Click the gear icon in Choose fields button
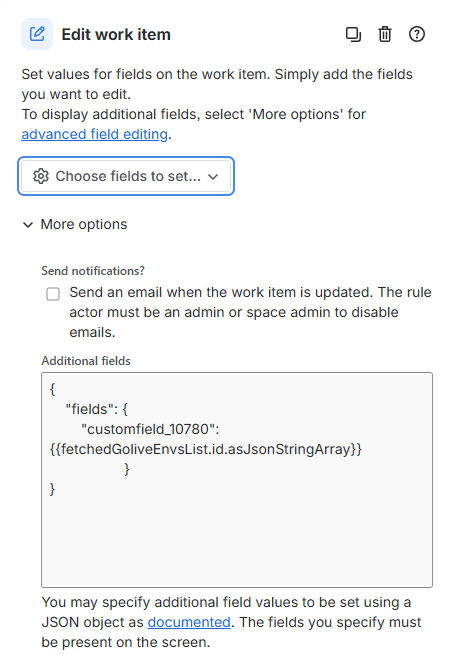 click(x=41, y=176)
